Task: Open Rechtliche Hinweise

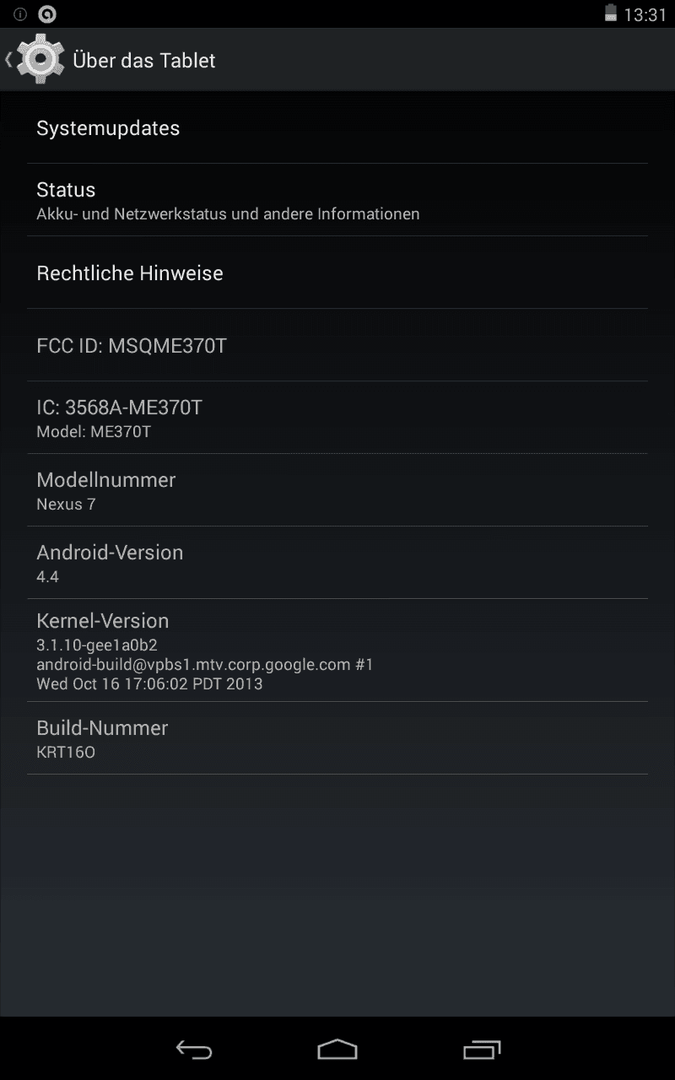Action: click(338, 273)
